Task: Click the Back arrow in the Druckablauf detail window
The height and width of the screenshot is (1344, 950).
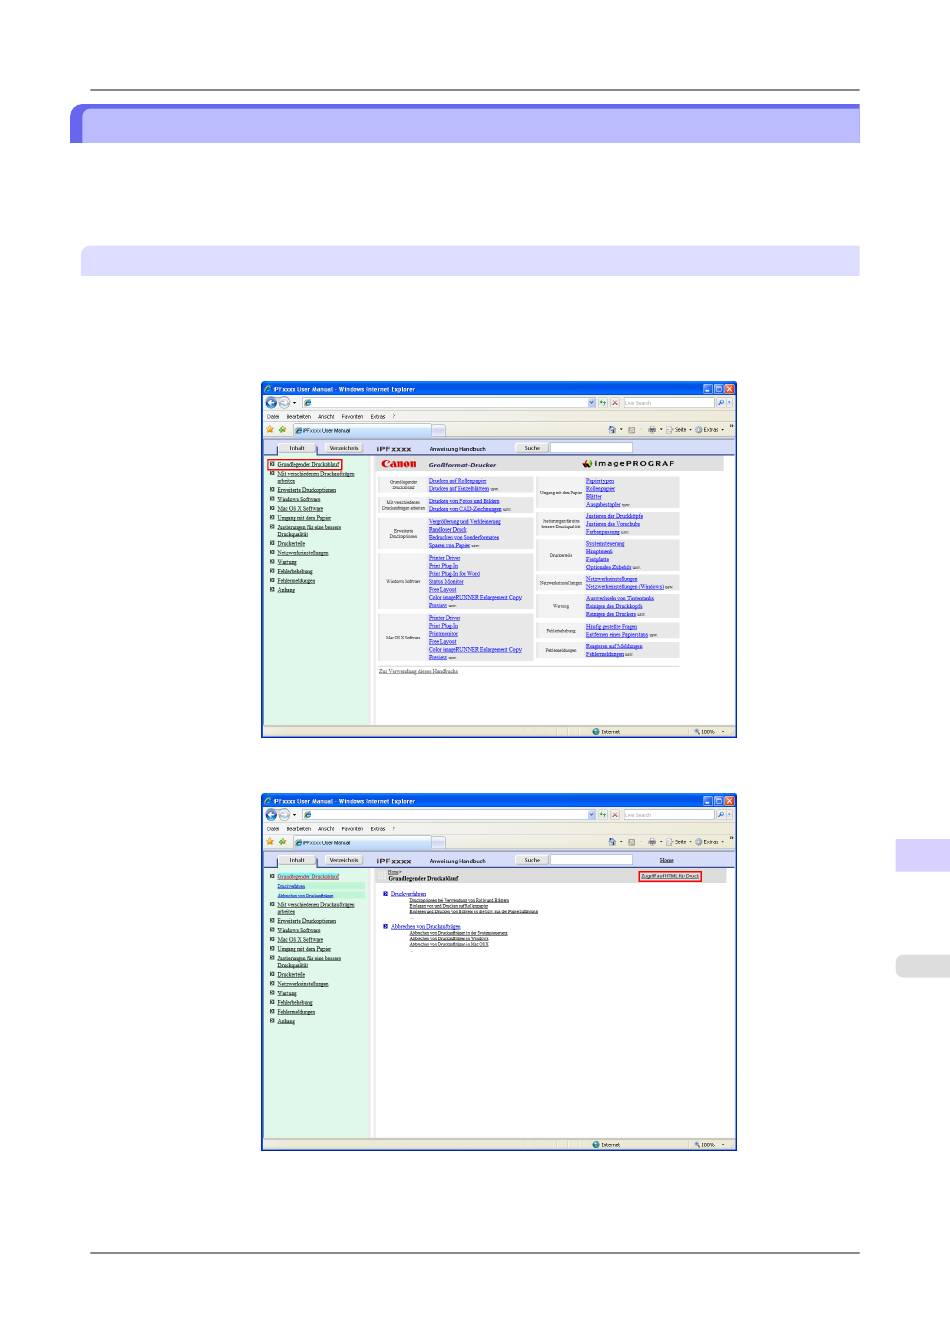Action: point(271,815)
